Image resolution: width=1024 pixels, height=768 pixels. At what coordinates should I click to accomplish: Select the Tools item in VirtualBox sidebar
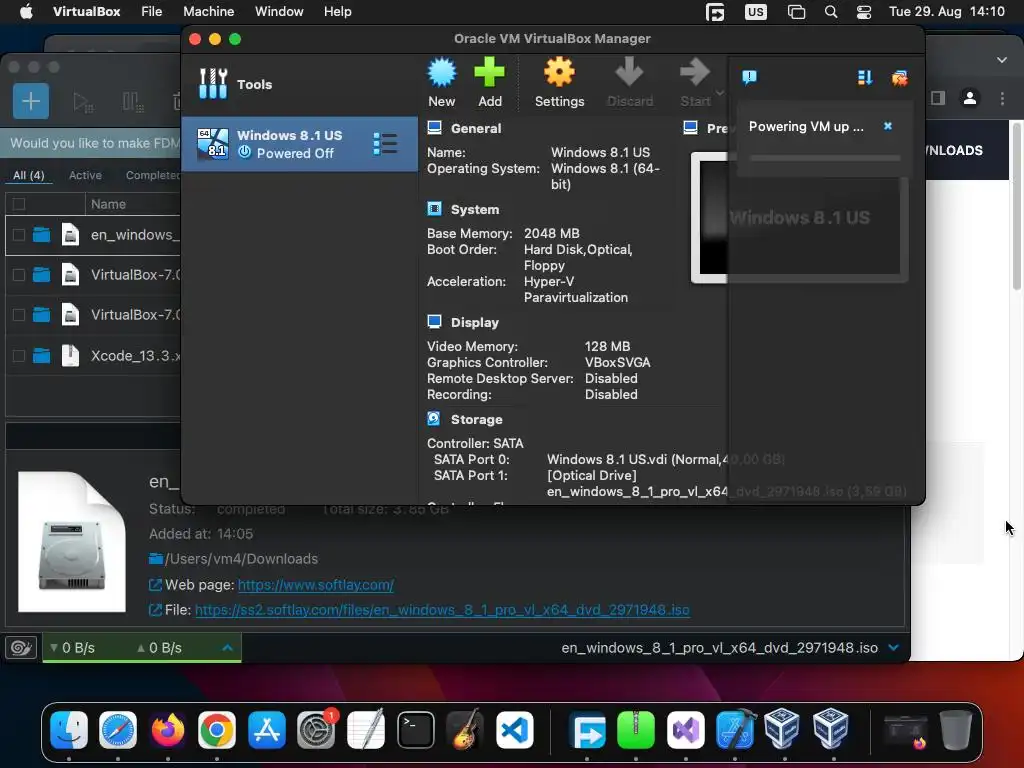coord(299,84)
